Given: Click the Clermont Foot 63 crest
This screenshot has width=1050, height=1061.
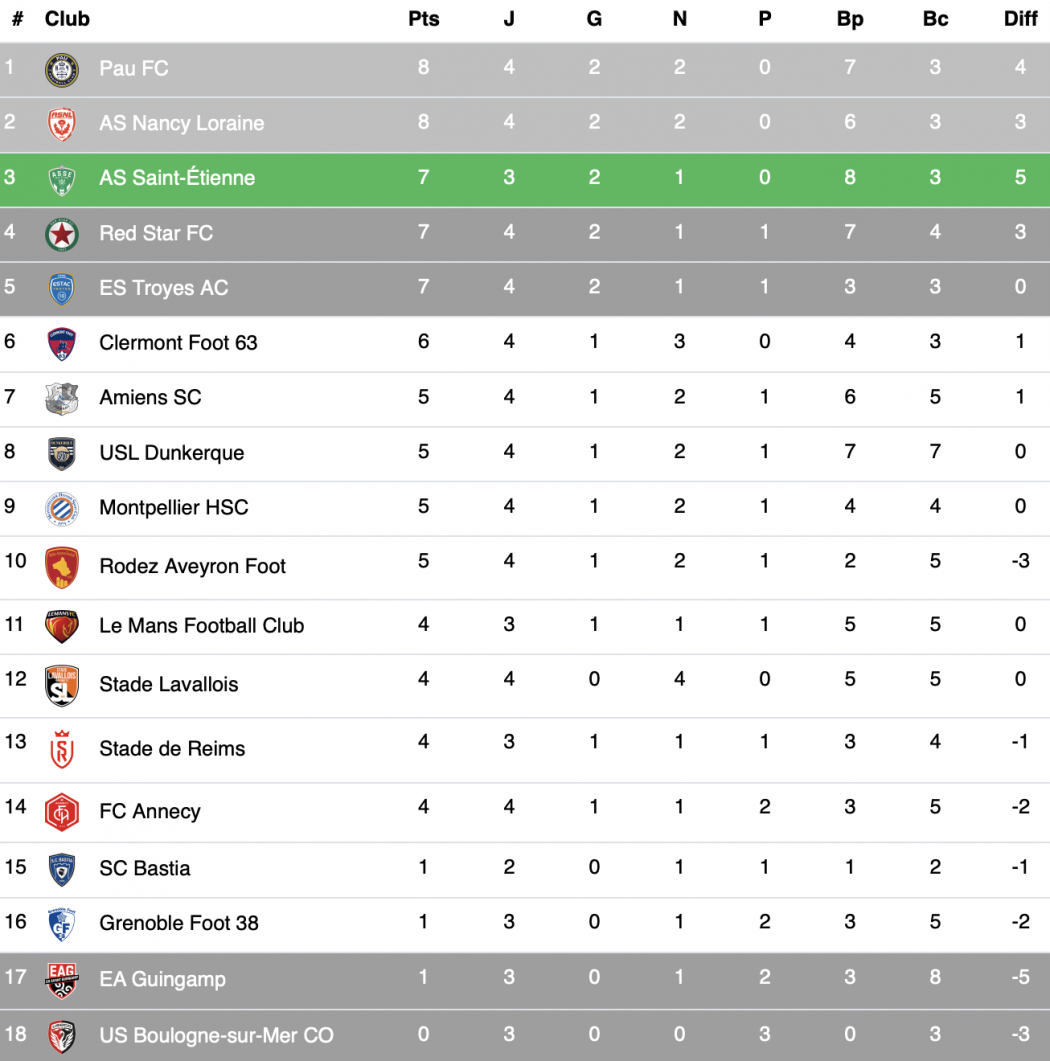Looking at the screenshot, I should coord(62,344).
